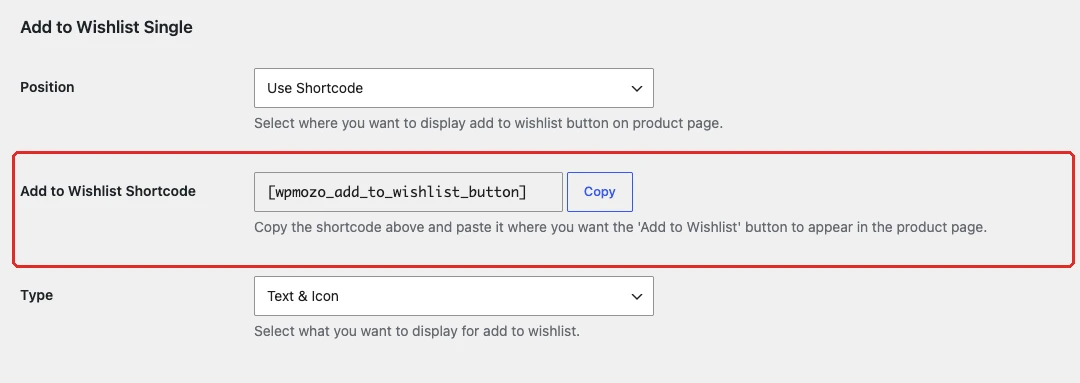
Task: Click the 'Select what you want to display' help text
Action: click(417, 331)
